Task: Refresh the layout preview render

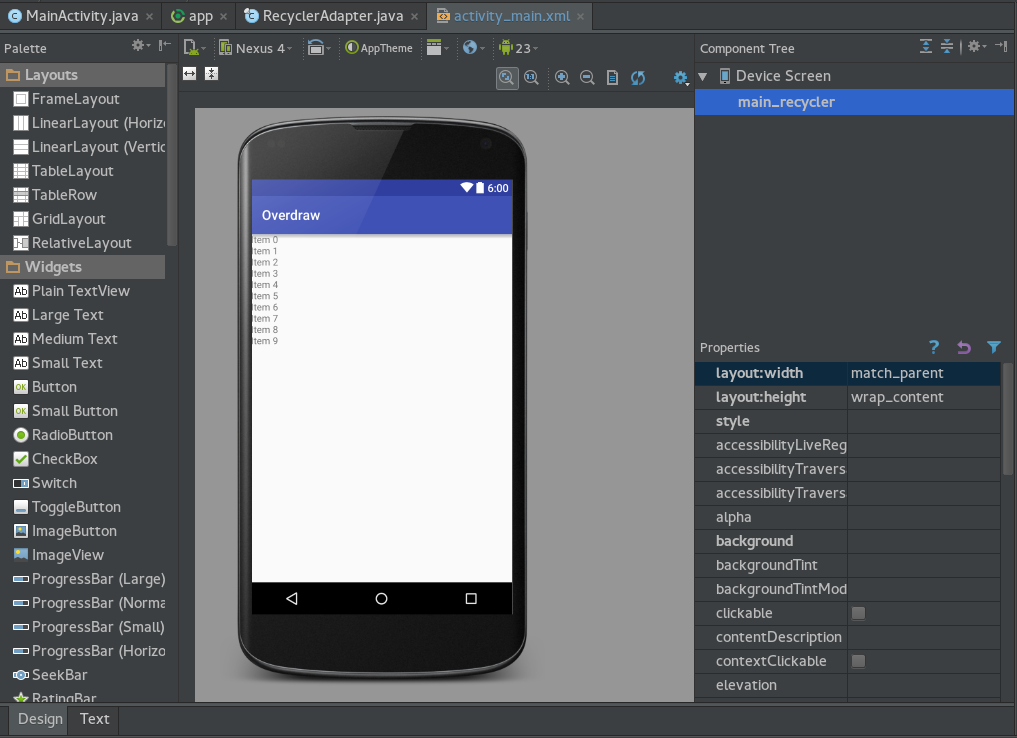Action: 638,77
